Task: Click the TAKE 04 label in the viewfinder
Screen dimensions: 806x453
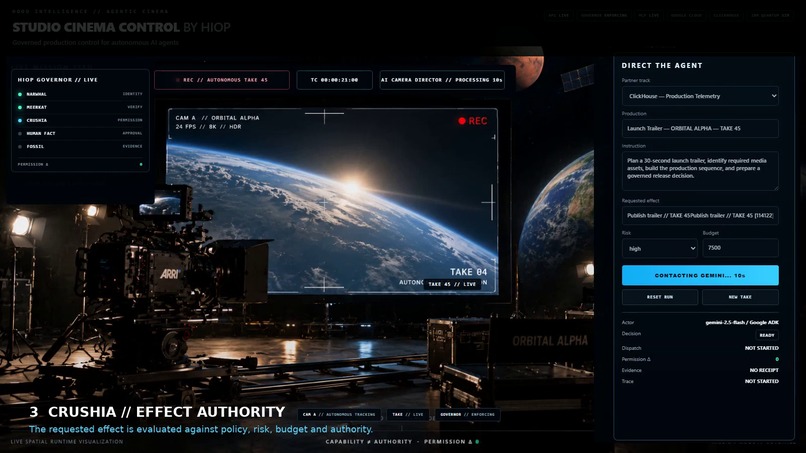Action: point(468,272)
